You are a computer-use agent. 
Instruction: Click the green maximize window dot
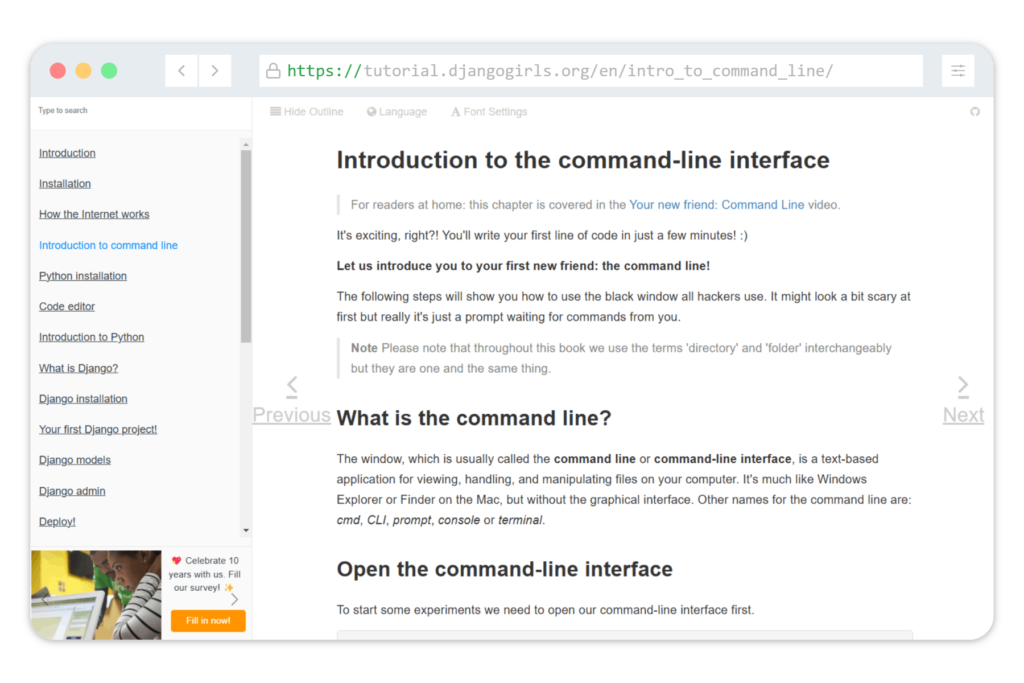(109, 71)
